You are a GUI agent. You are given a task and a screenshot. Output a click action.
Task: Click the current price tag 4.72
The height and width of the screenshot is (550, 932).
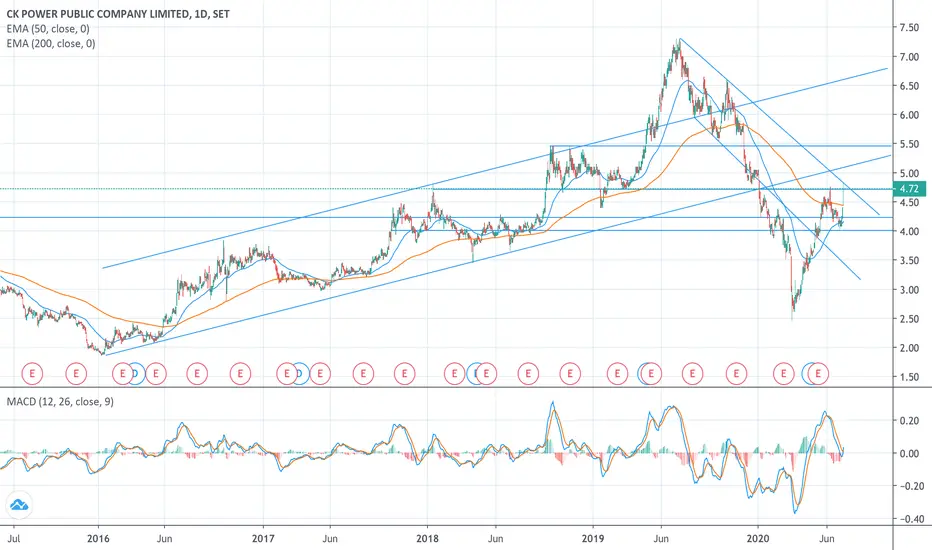point(909,189)
